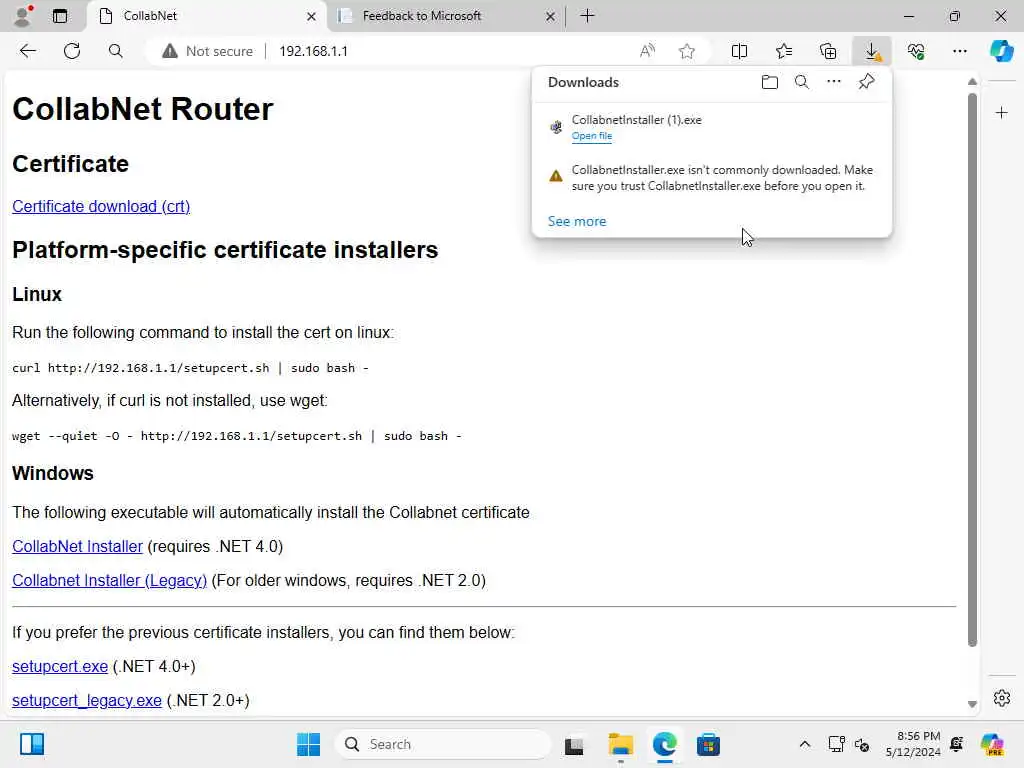Click the CollabnetInstaller.exe warning message
1024x768 pixels.
click(722, 178)
